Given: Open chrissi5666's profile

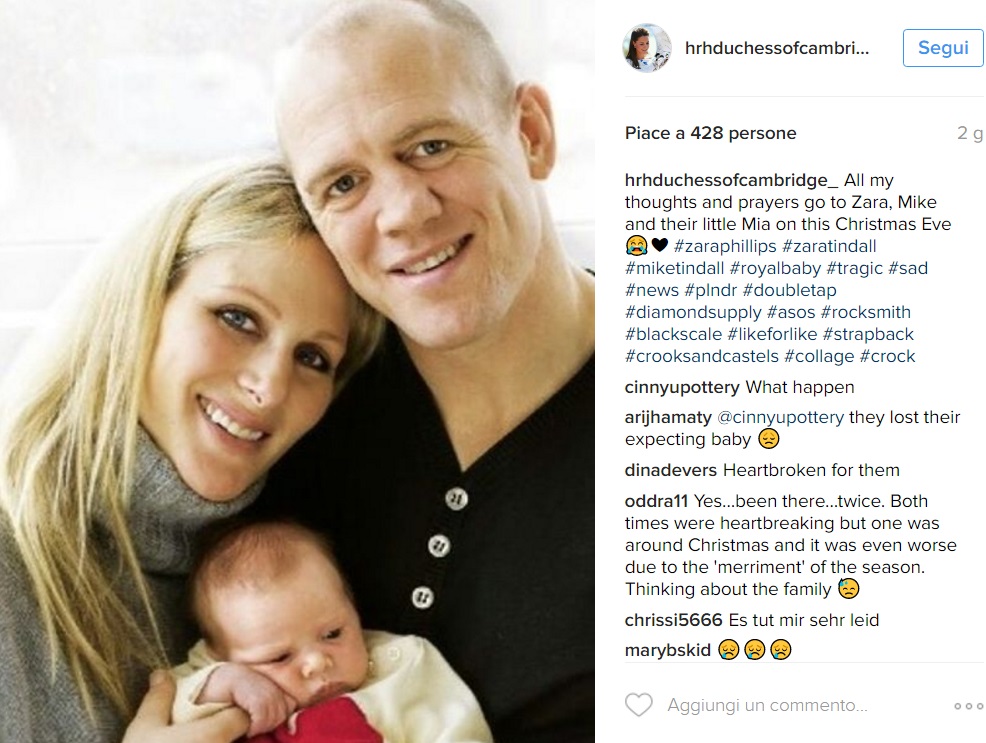Looking at the screenshot, I should click(x=673, y=620).
